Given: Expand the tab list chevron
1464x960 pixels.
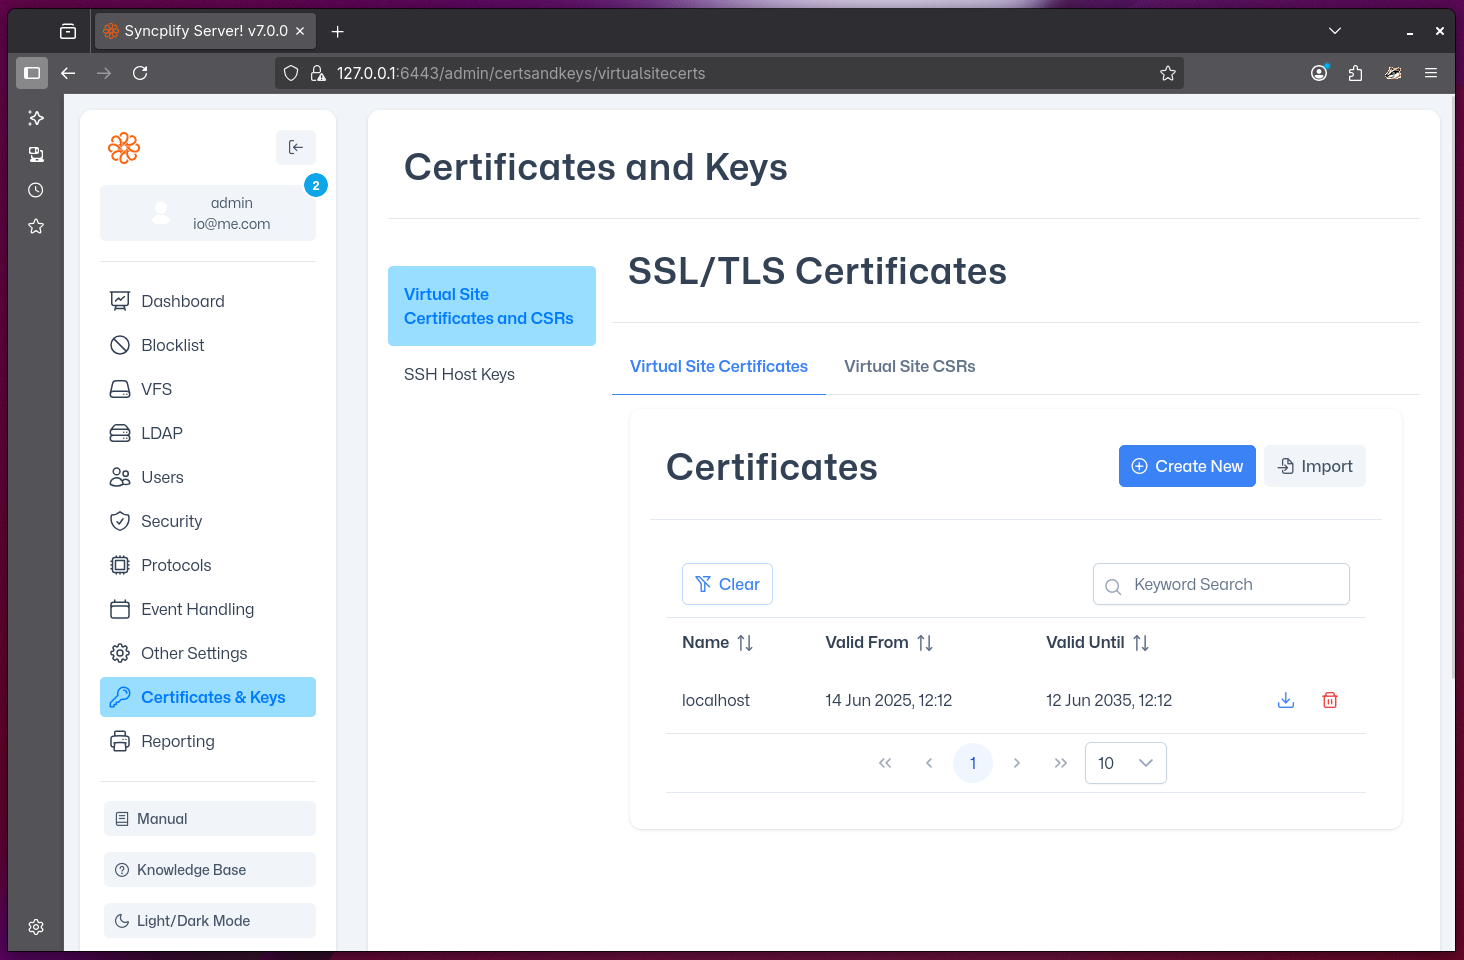Looking at the screenshot, I should (x=1334, y=31).
